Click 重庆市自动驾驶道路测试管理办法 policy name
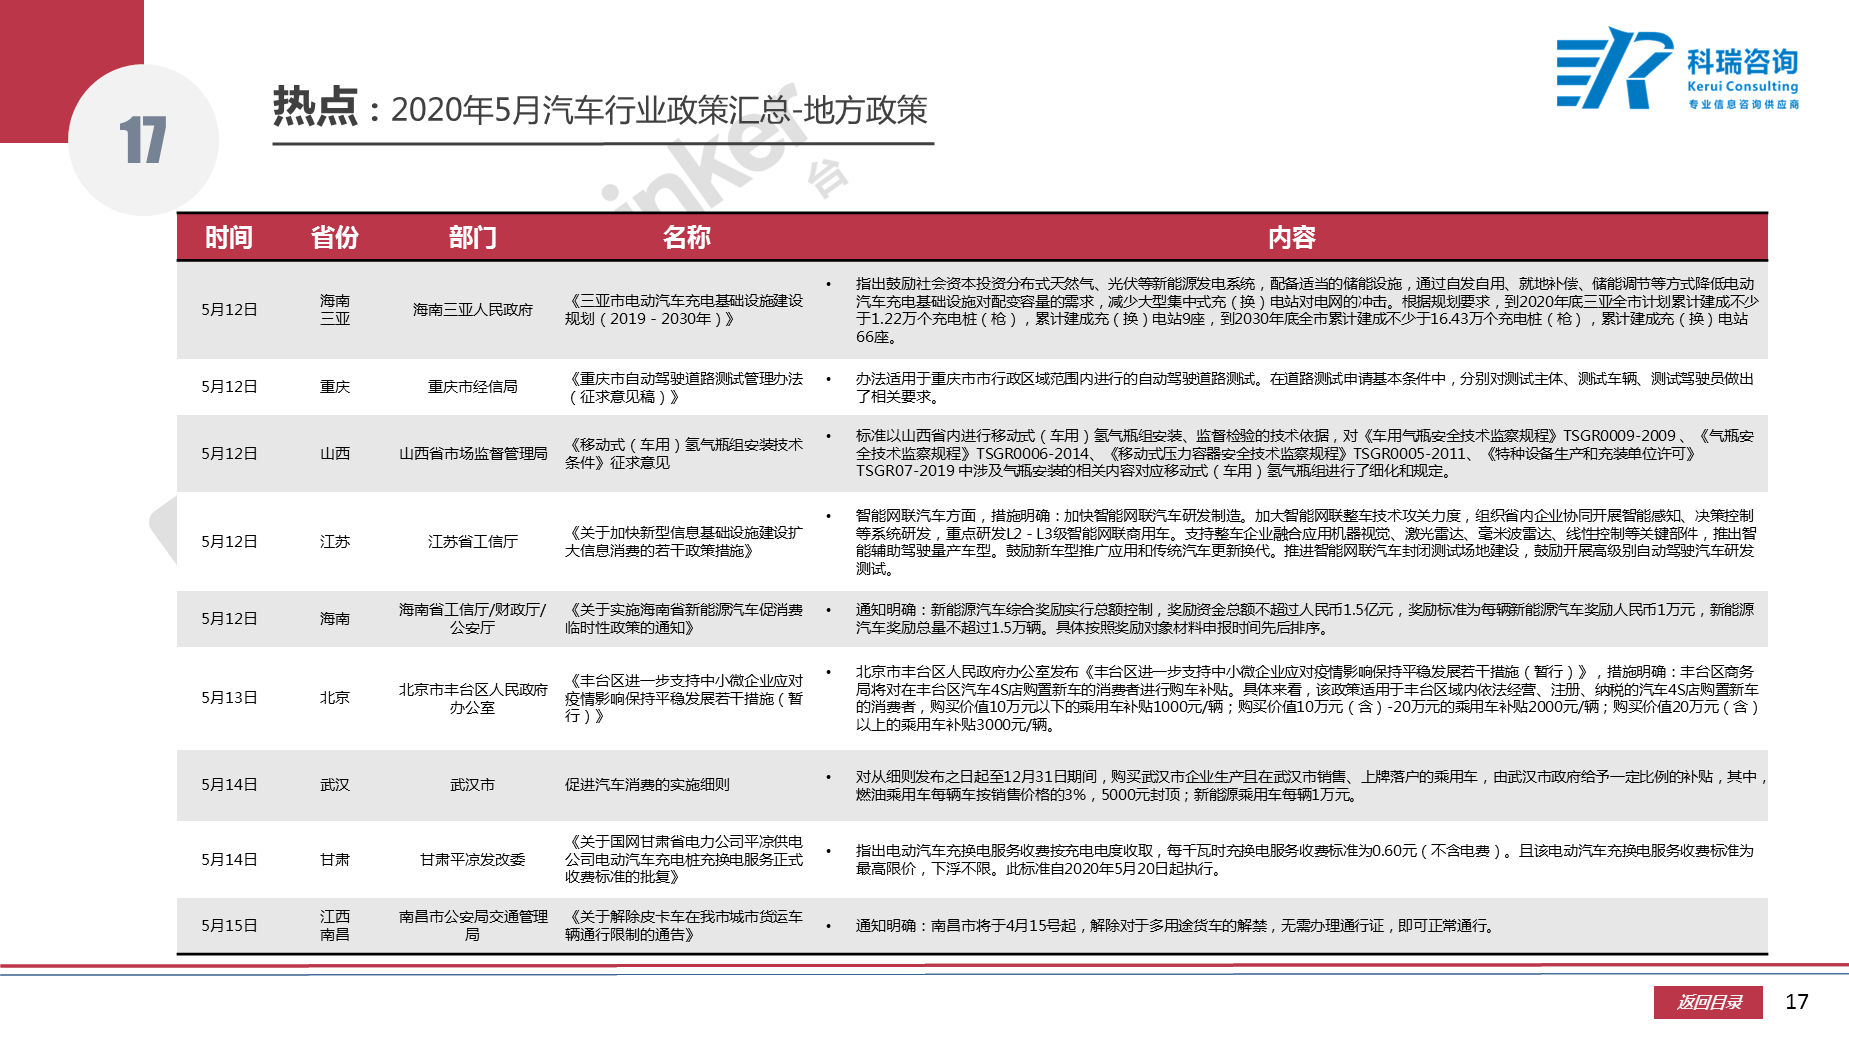Viewport: 1849px width, 1040px height. (x=684, y=387)
